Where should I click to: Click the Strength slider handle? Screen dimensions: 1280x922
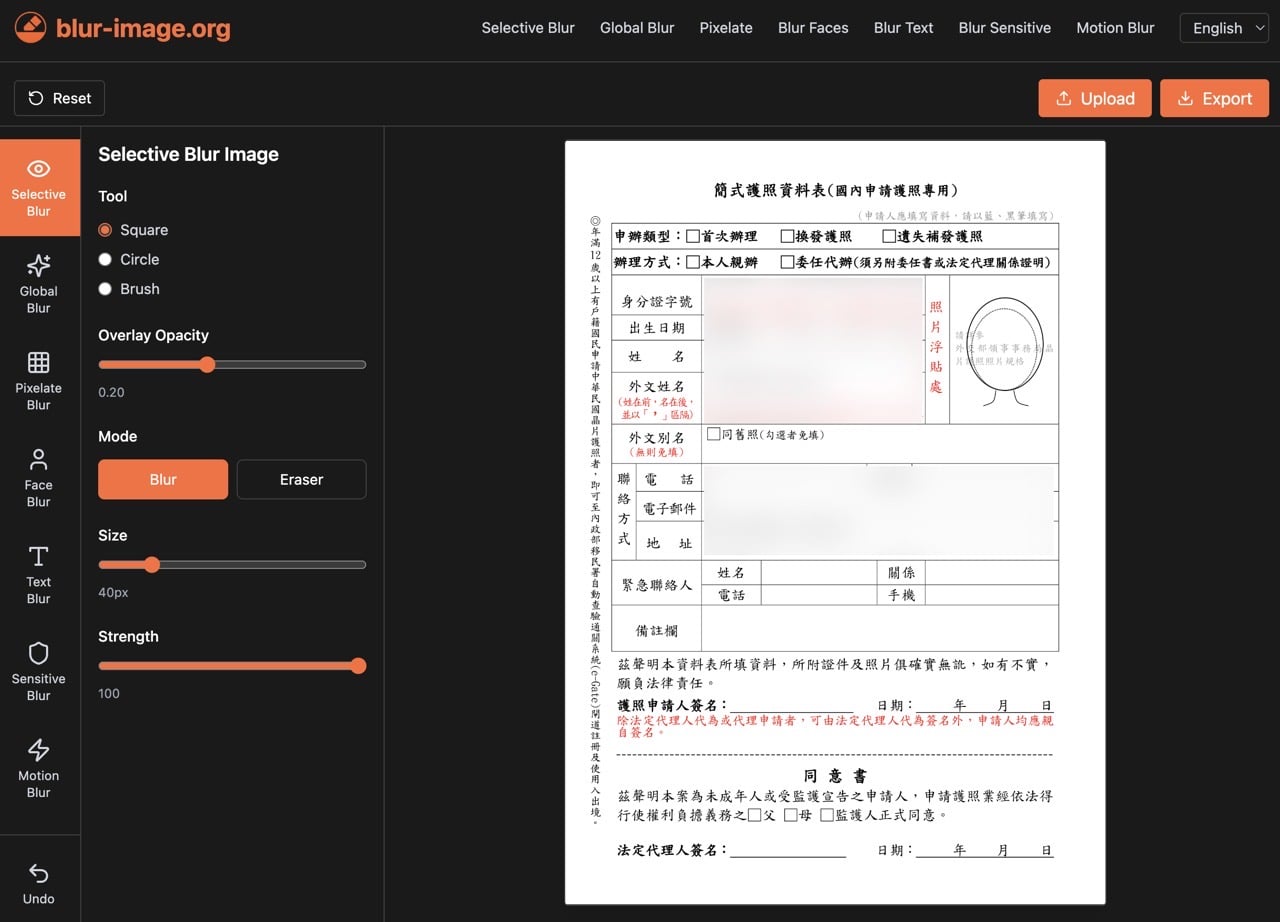(358, 666)
